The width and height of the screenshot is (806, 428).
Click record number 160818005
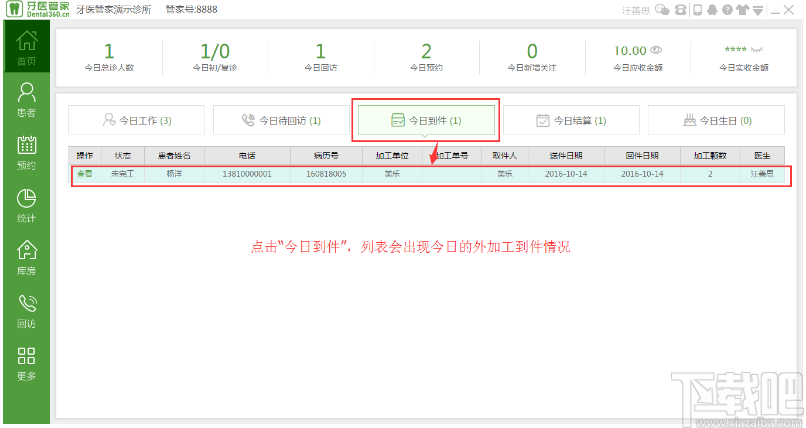pyautogui.click(x=326, y=174)
